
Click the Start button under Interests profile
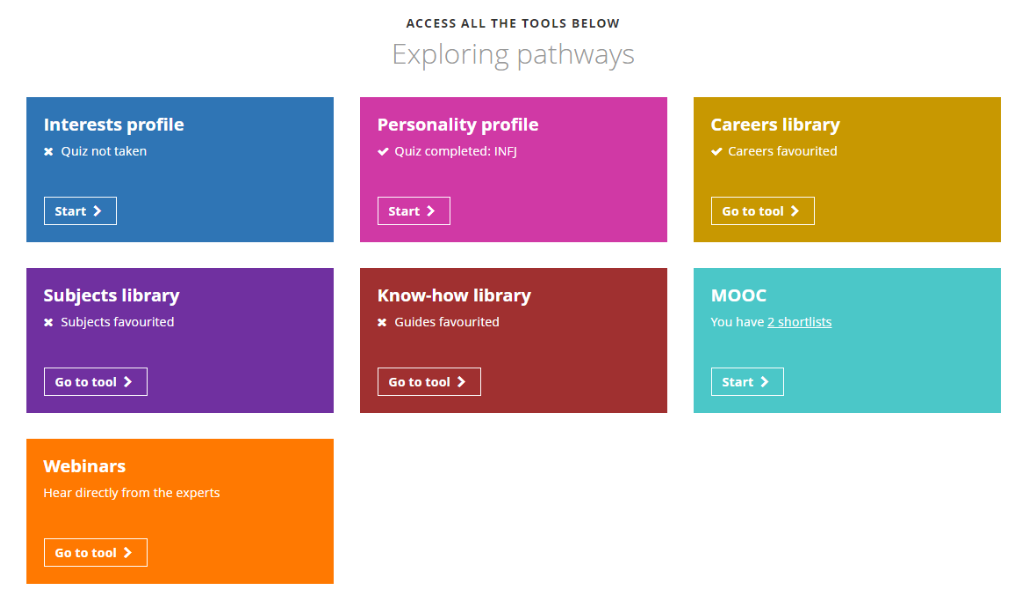point(80,211)
